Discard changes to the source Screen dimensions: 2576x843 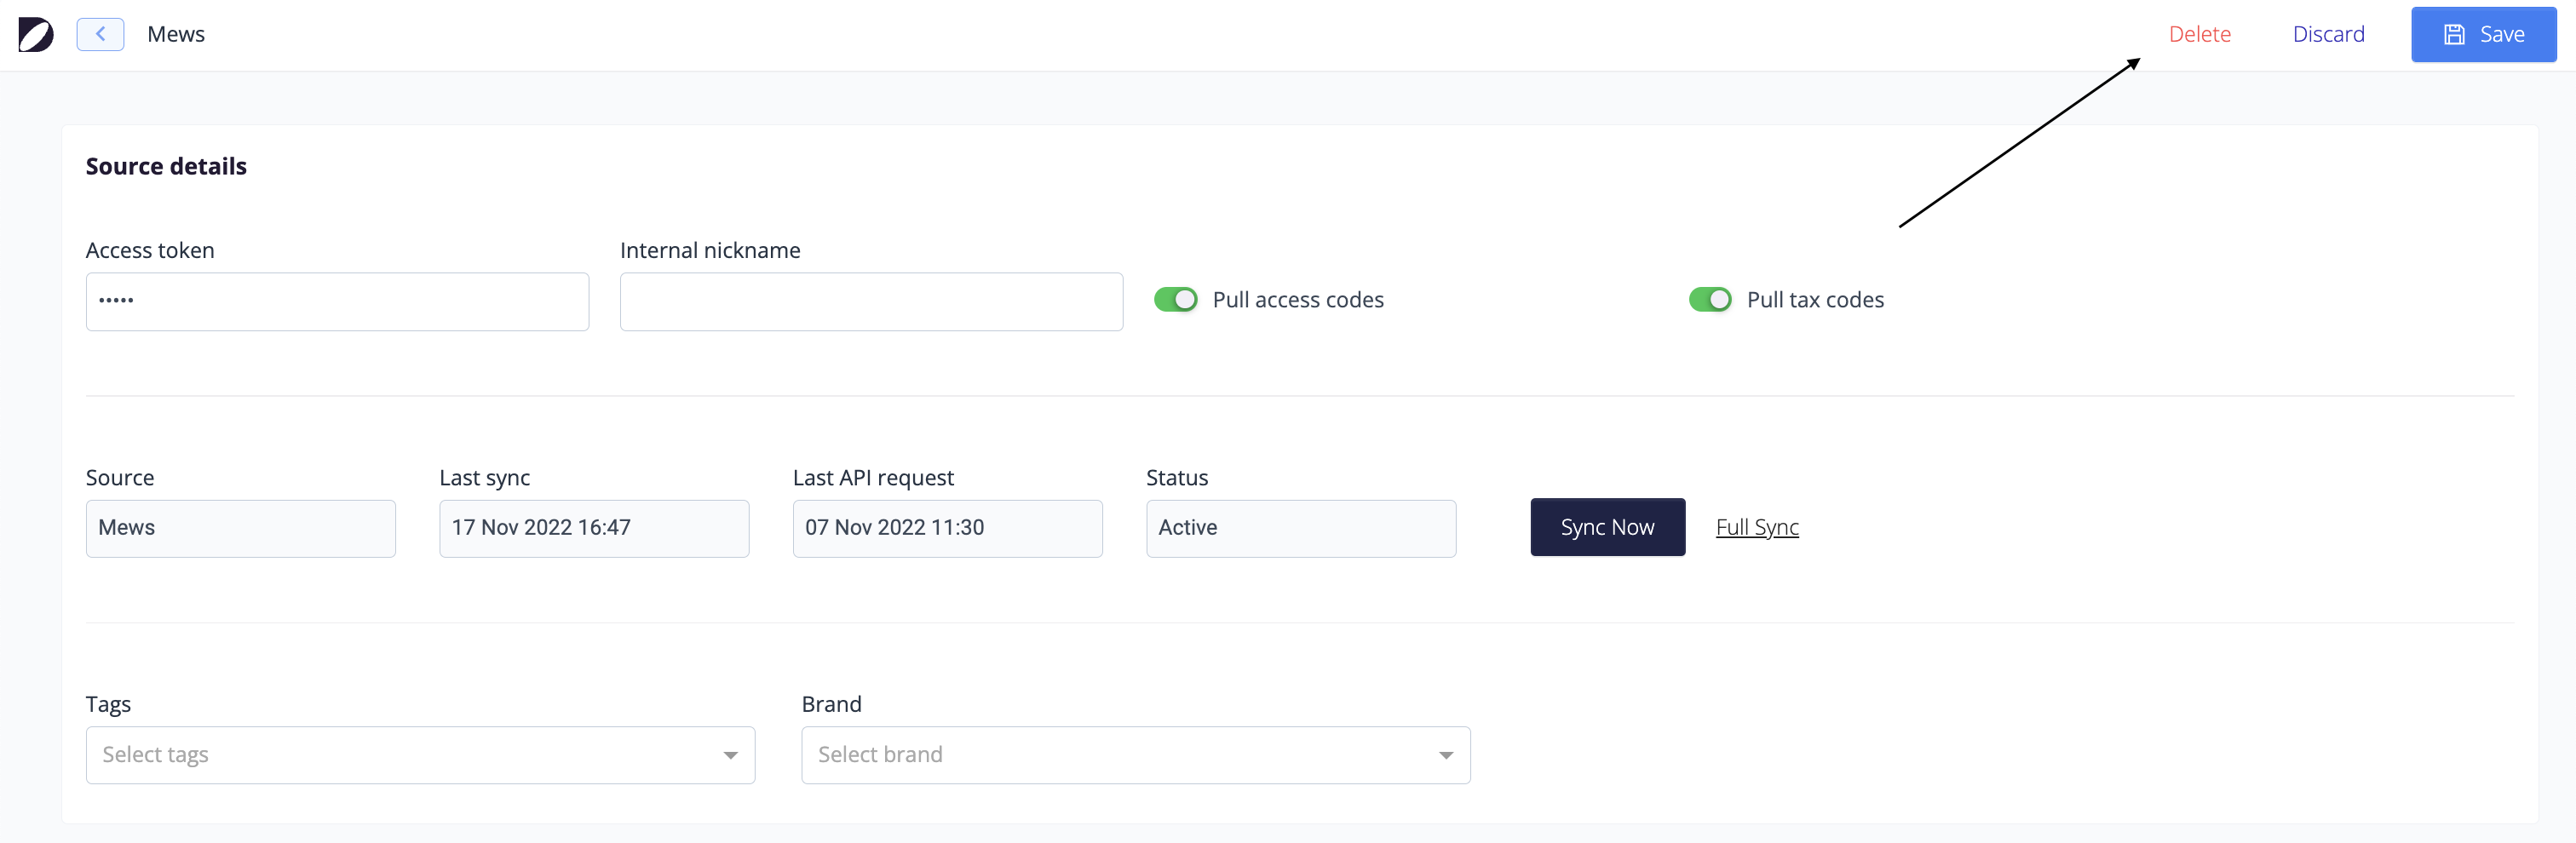click(x=2328, y=34)
